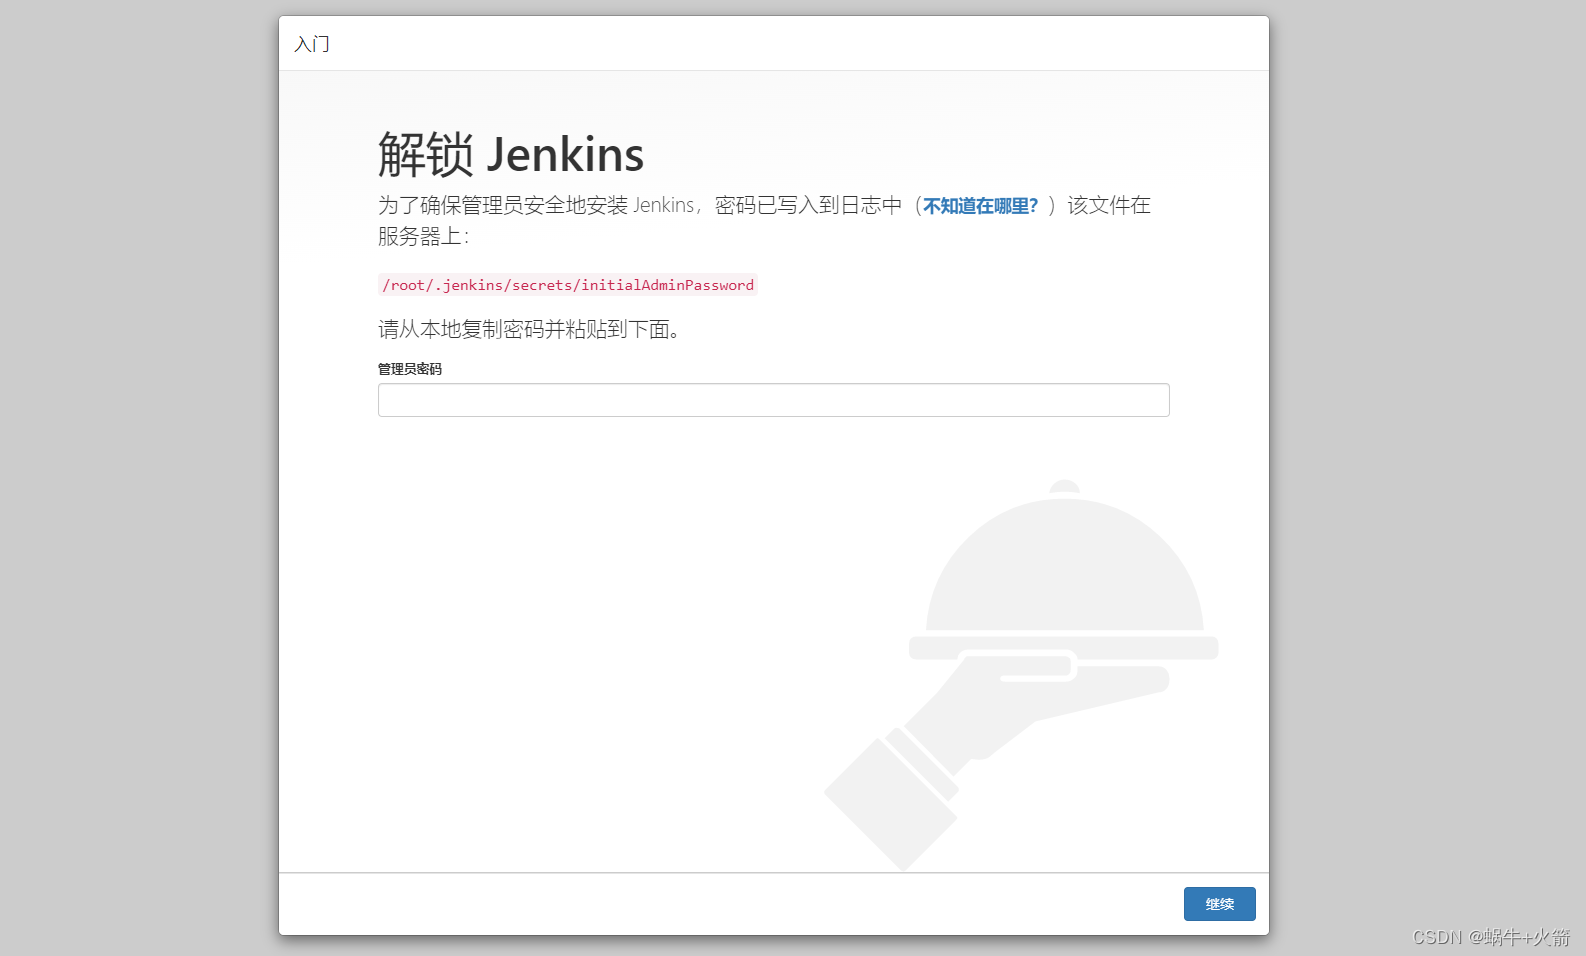Screen dimensions: 1586x956
Task: Open the 不知道在哪里? help link
Action: tap(980, 206)
